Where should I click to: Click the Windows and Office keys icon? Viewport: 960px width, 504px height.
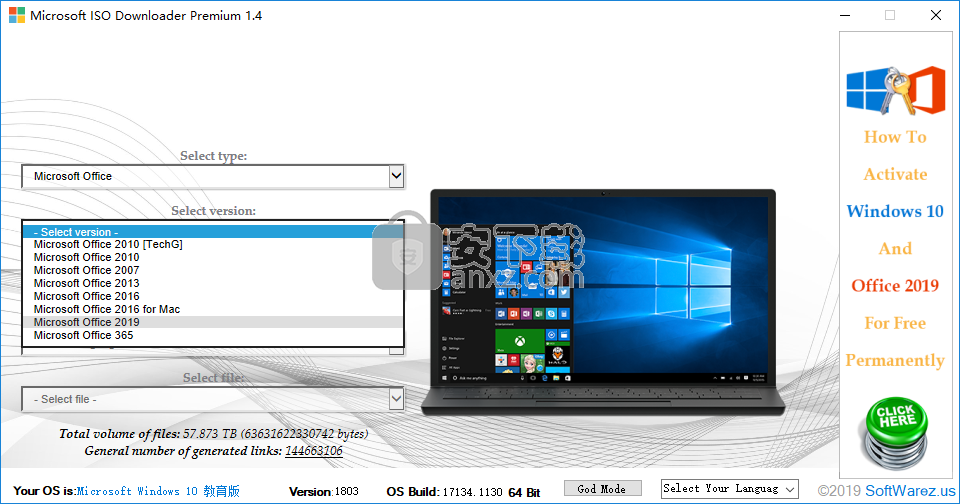coord(895,91)
